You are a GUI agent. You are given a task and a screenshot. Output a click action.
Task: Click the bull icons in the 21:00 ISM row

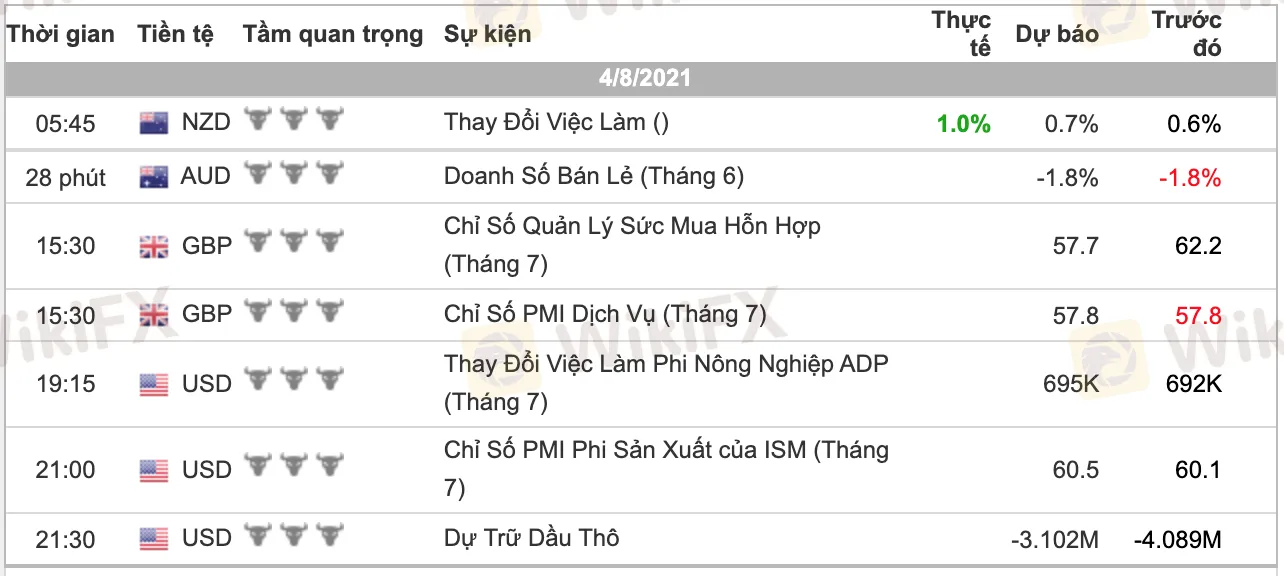point(294,469)
